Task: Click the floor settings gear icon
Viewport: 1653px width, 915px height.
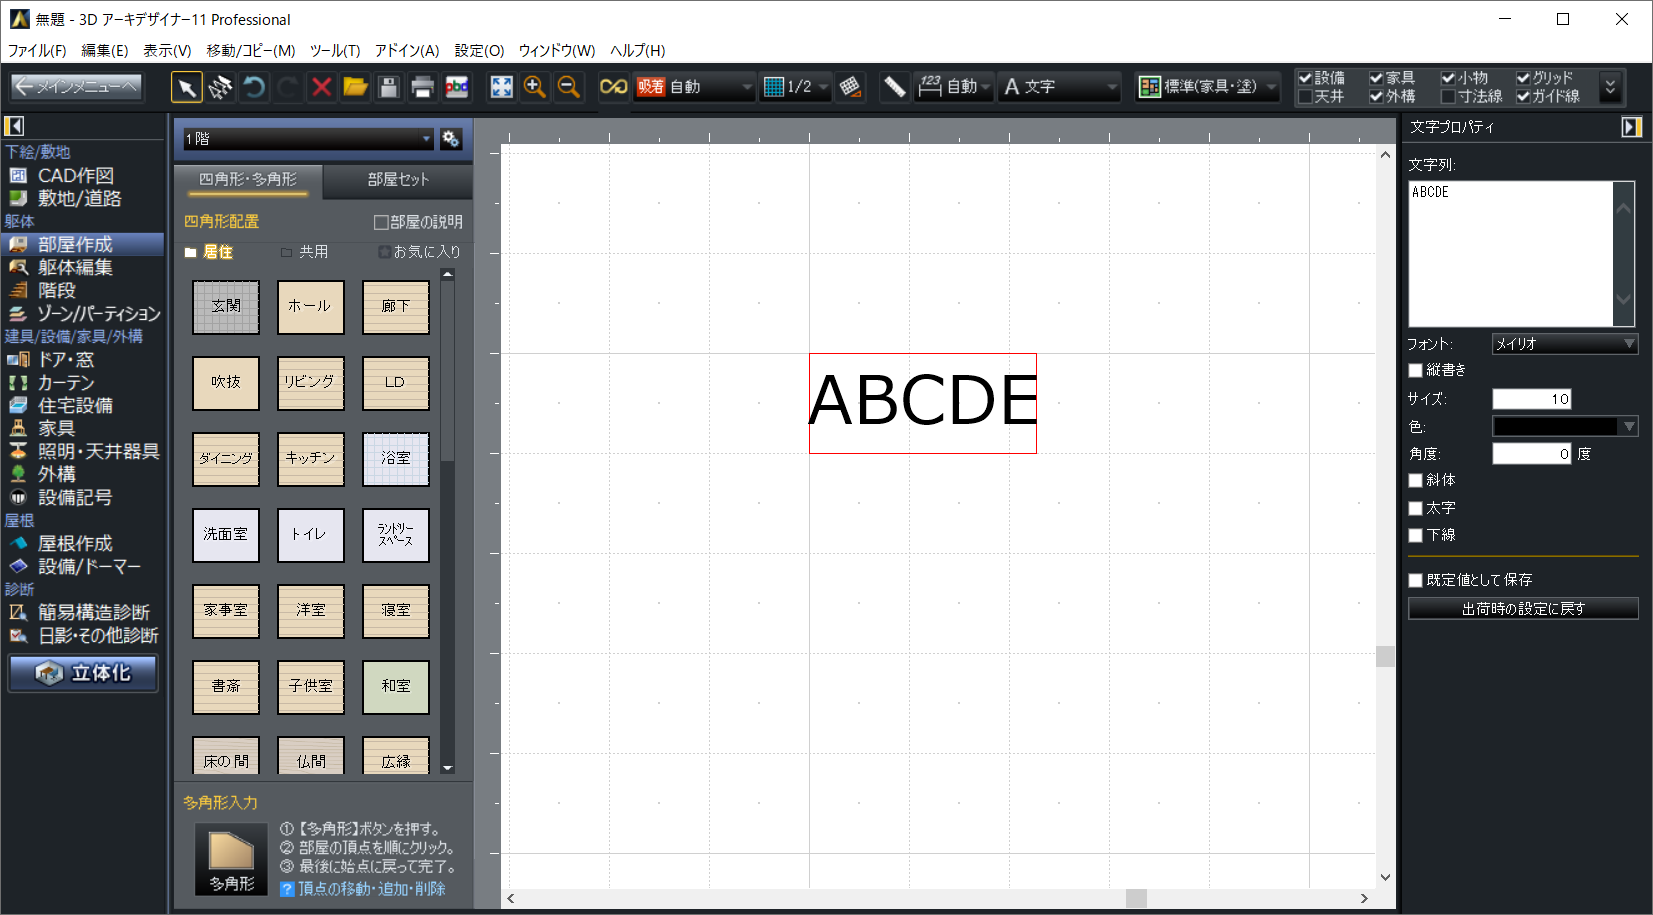Action: [x=451, y=139]
